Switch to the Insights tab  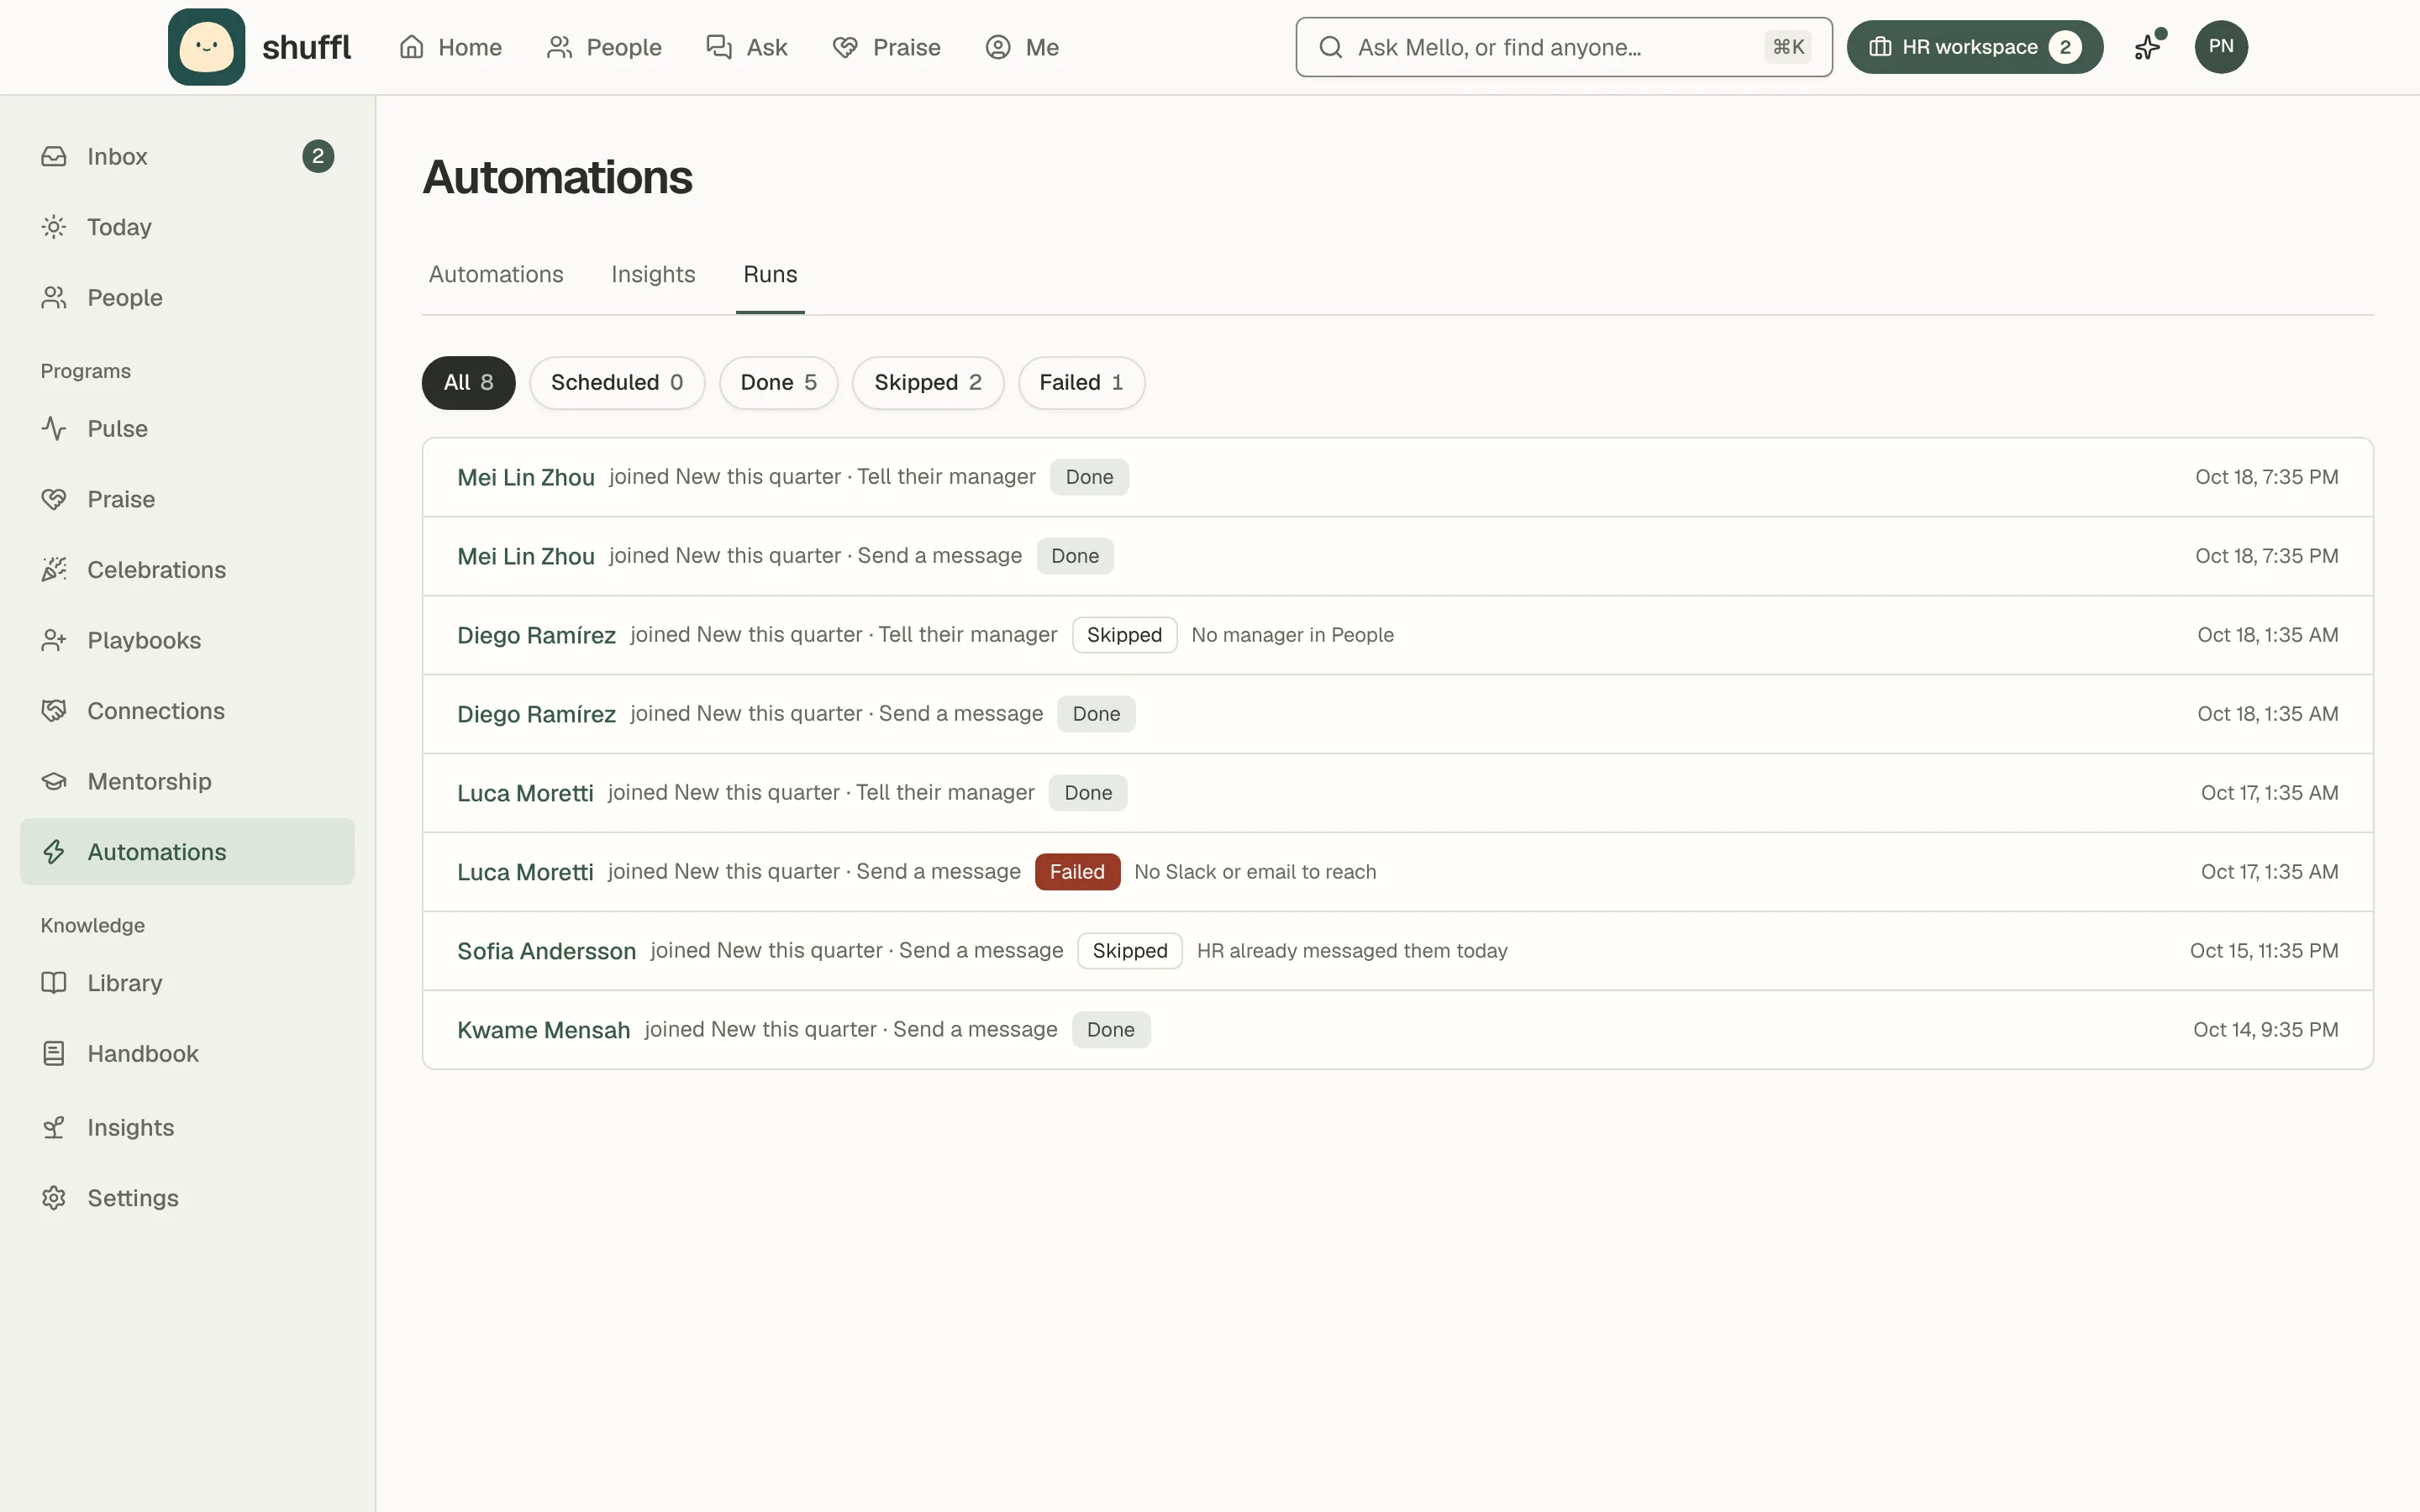[653, 274]
